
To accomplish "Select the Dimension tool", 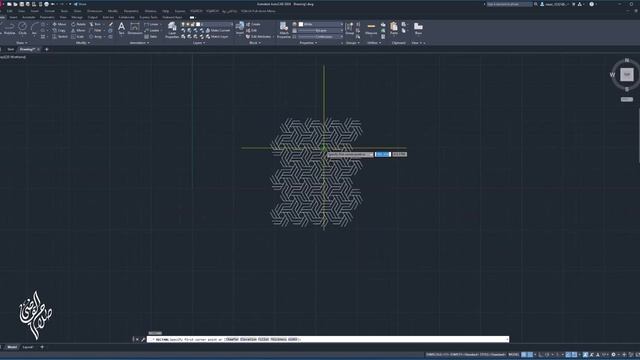I will (x=135, y=29).
